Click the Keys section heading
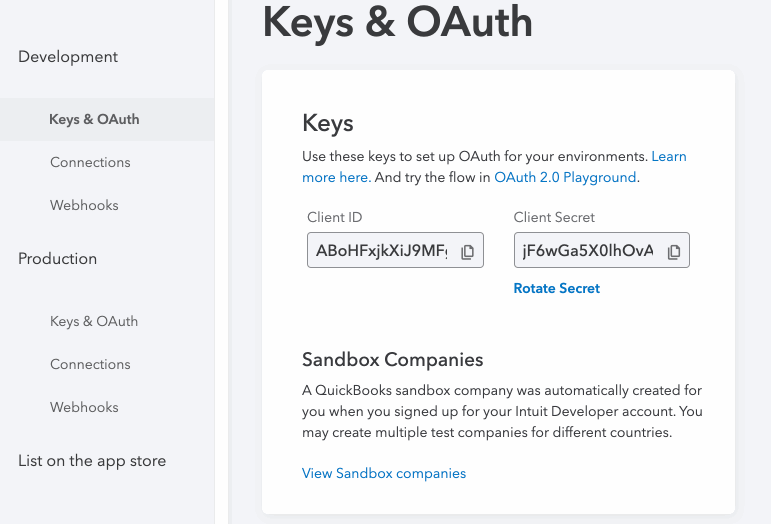The height and width of the screenshot is (524, 771). pyautogui.click(x=328, y=124)
